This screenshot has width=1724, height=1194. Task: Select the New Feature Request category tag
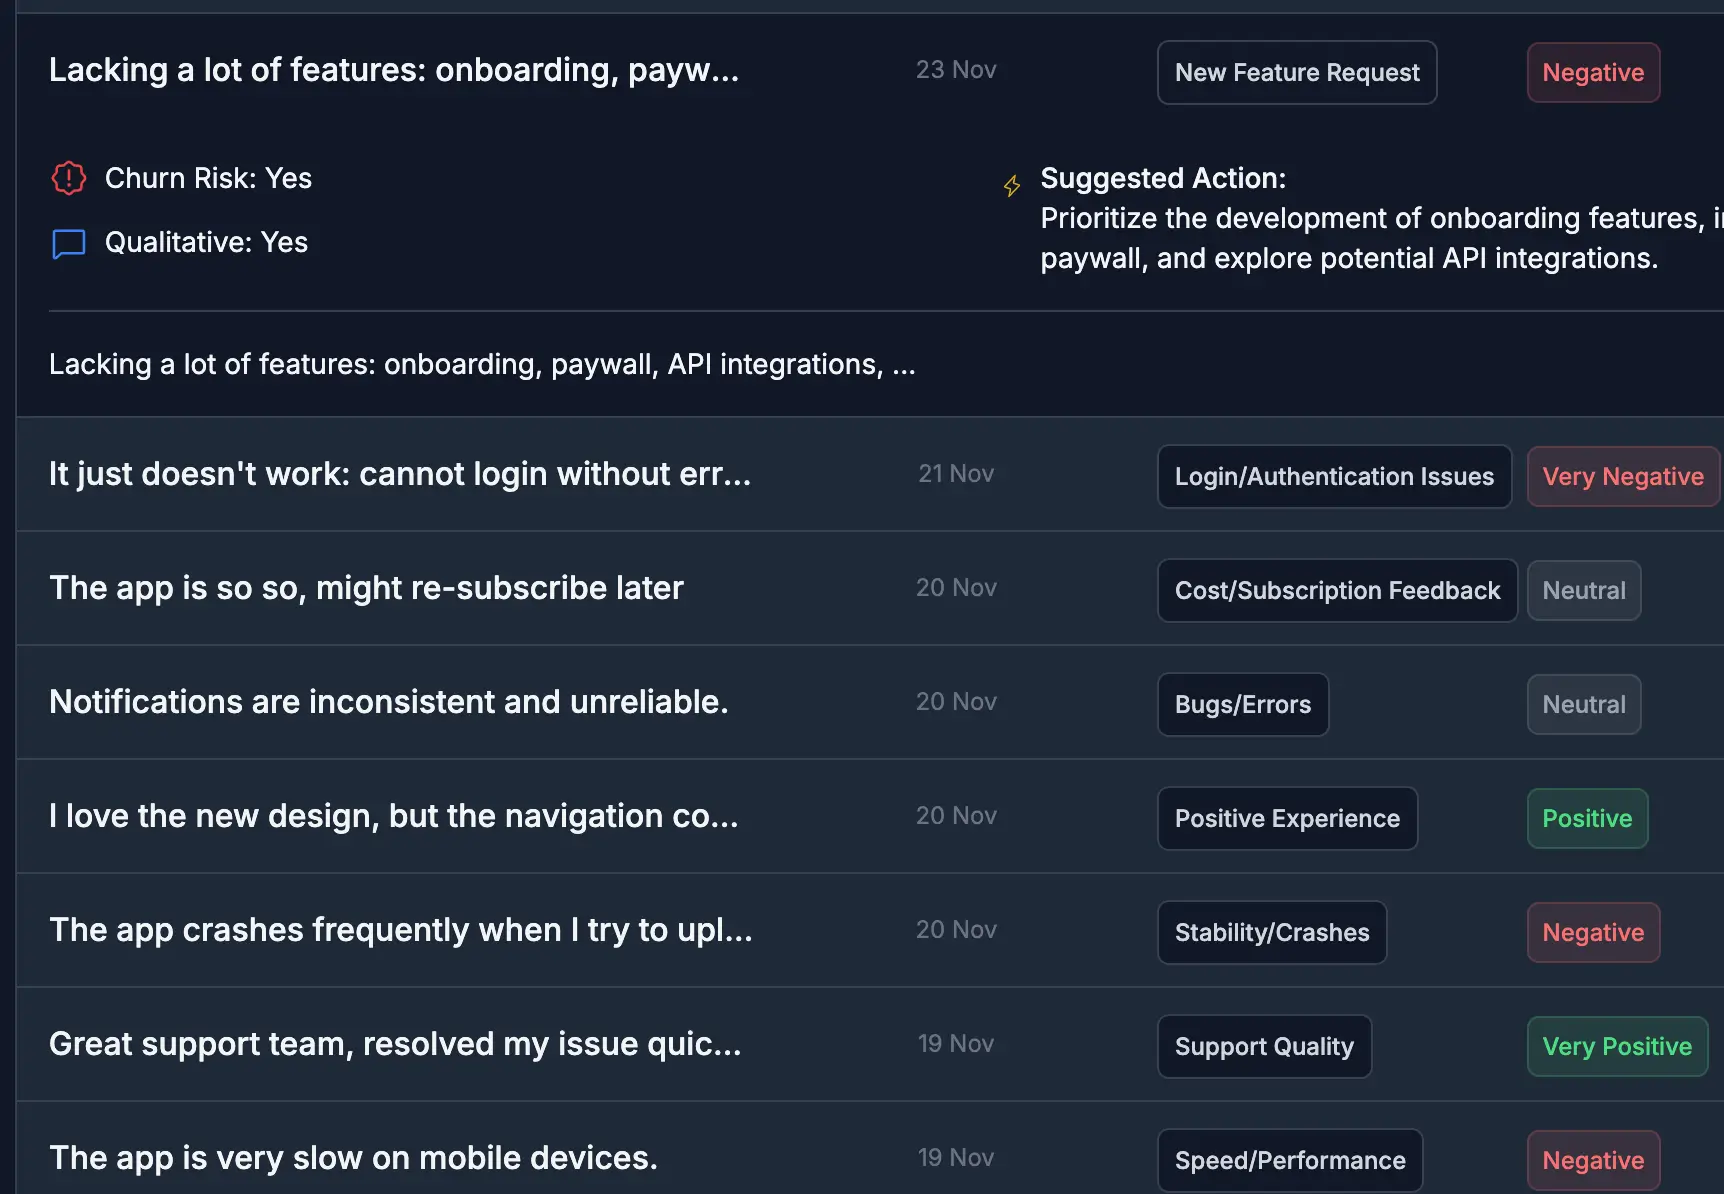[1296, 73]
